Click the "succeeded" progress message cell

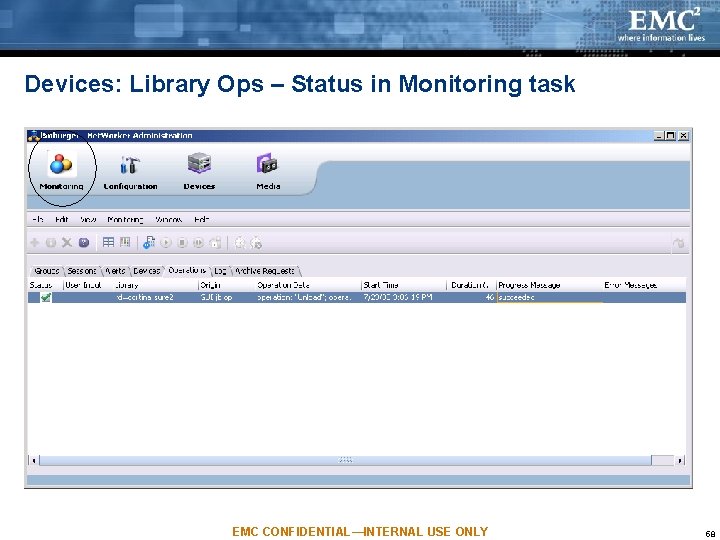(x=549, y=298)
